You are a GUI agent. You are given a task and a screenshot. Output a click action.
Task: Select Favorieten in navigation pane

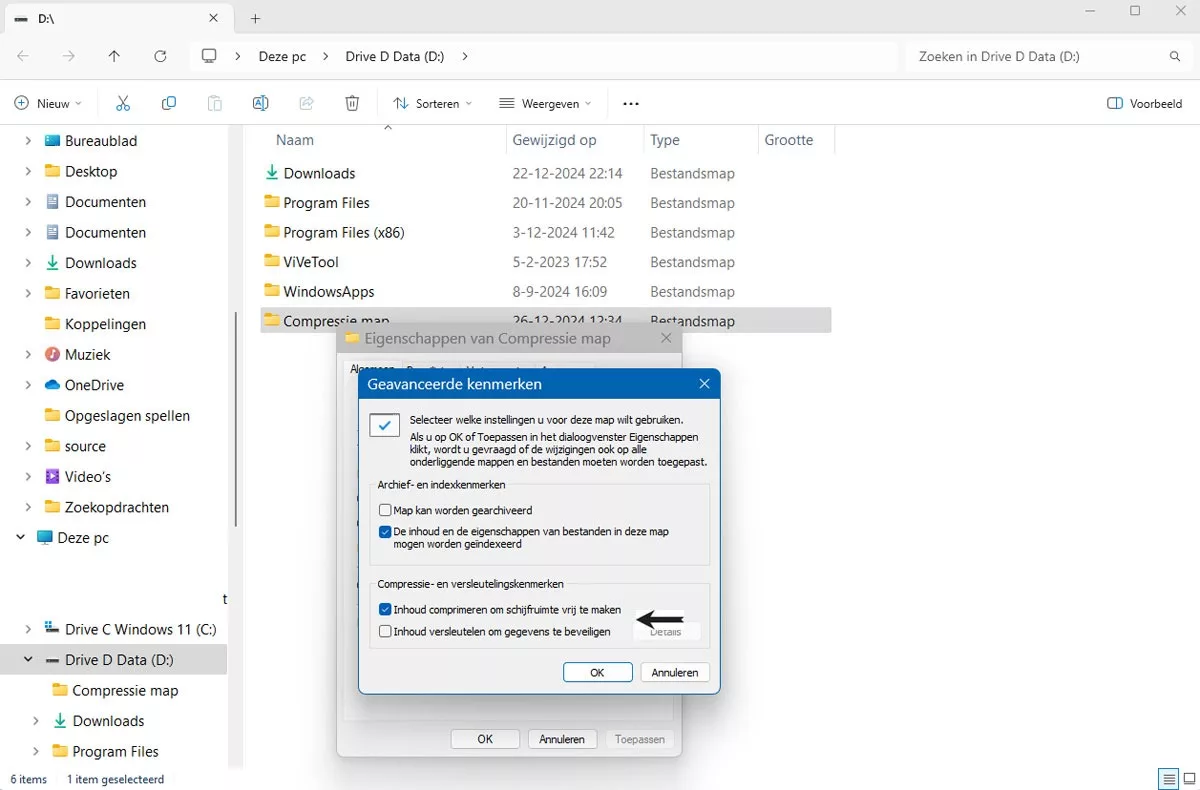pyautogui.click(x=97, y=293)
